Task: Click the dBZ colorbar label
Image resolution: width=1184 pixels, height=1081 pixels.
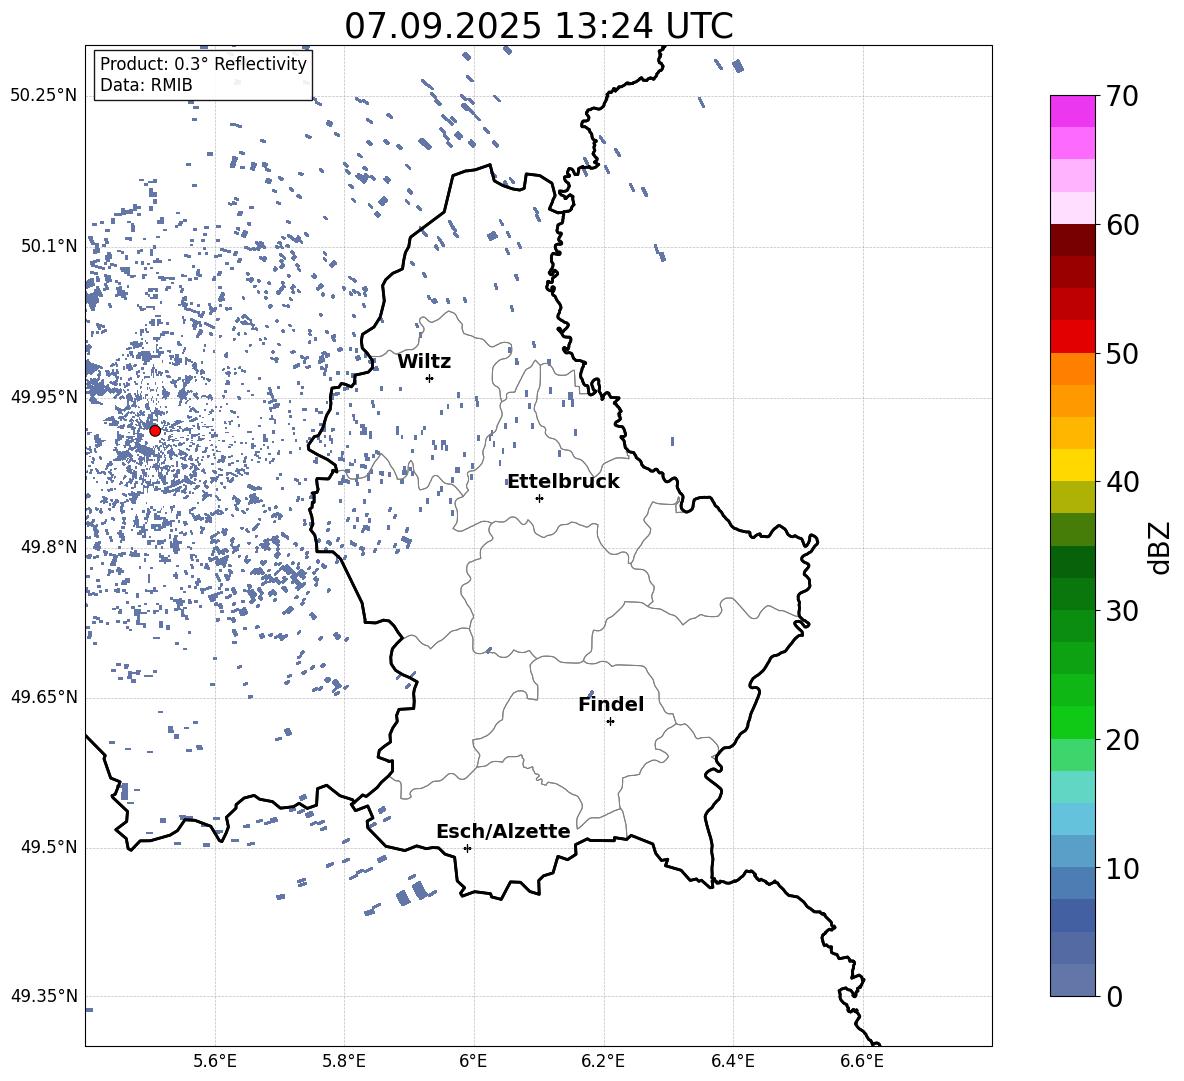Action: 1158,547
